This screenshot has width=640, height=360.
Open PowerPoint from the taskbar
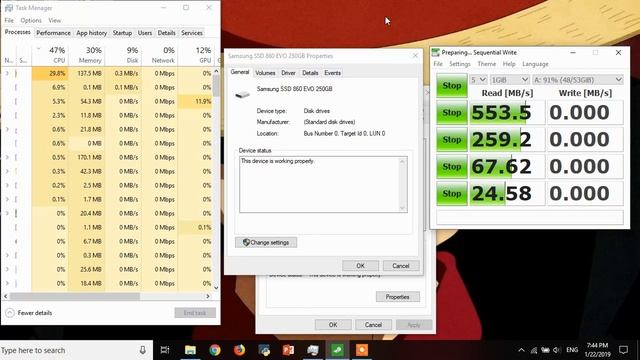pos(288,350)
